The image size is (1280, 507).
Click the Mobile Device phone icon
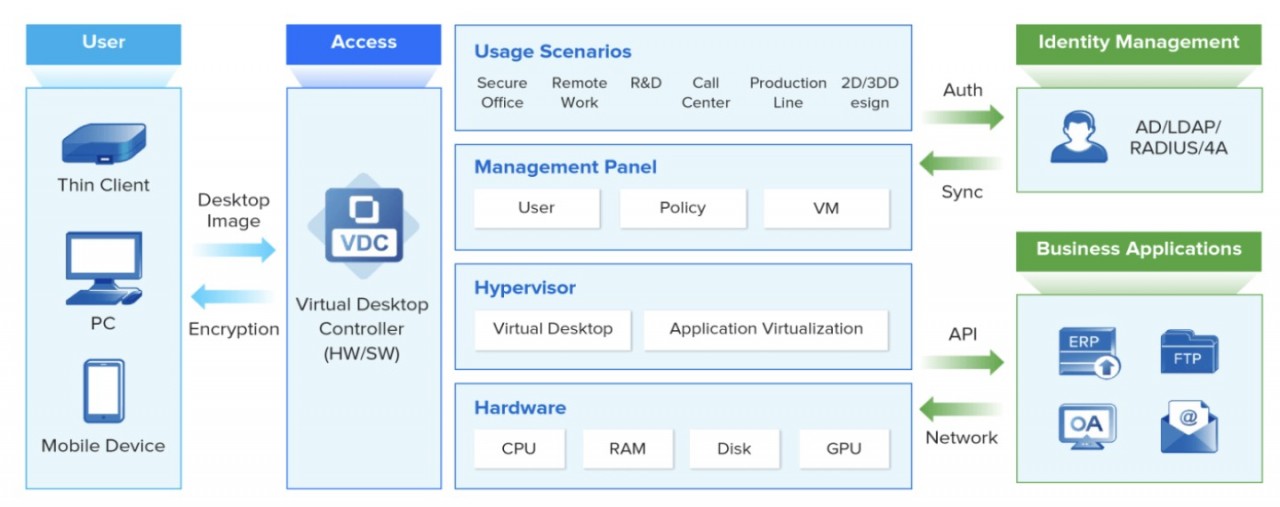tap(103, 391)
